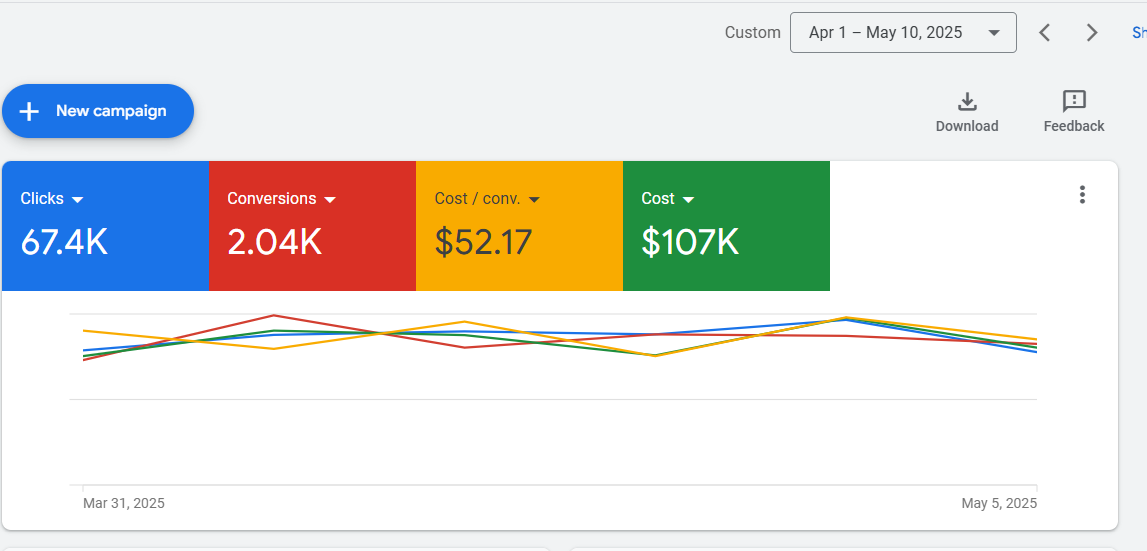Open the Apr 1 – May 10, 2025 date picker
The height and width of the screenshot is (551, 1147).
(x=903, y=33)
